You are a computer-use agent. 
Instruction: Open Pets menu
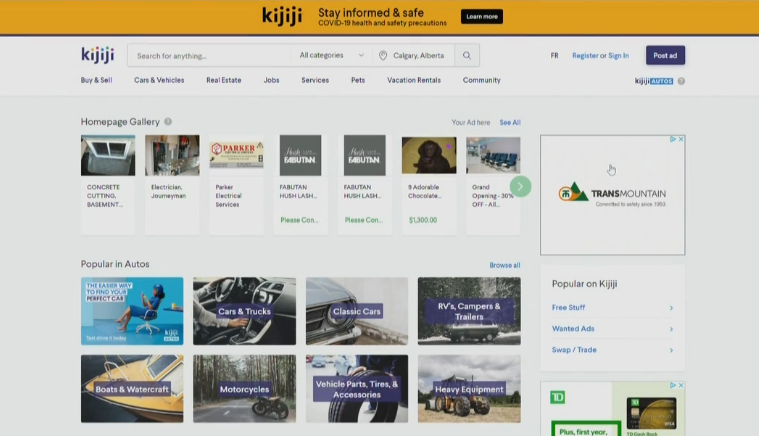coord(358,80)
